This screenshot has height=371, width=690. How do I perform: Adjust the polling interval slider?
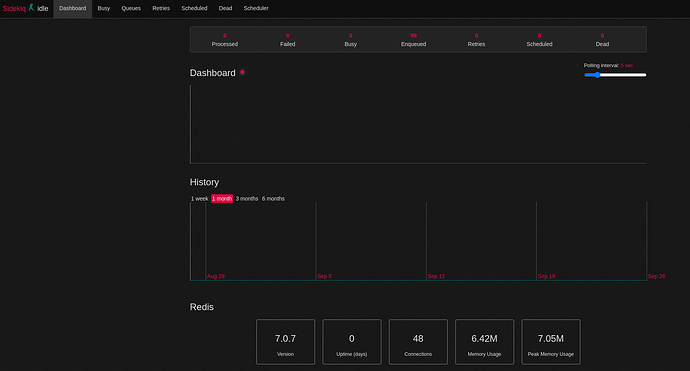click(615, 75)
